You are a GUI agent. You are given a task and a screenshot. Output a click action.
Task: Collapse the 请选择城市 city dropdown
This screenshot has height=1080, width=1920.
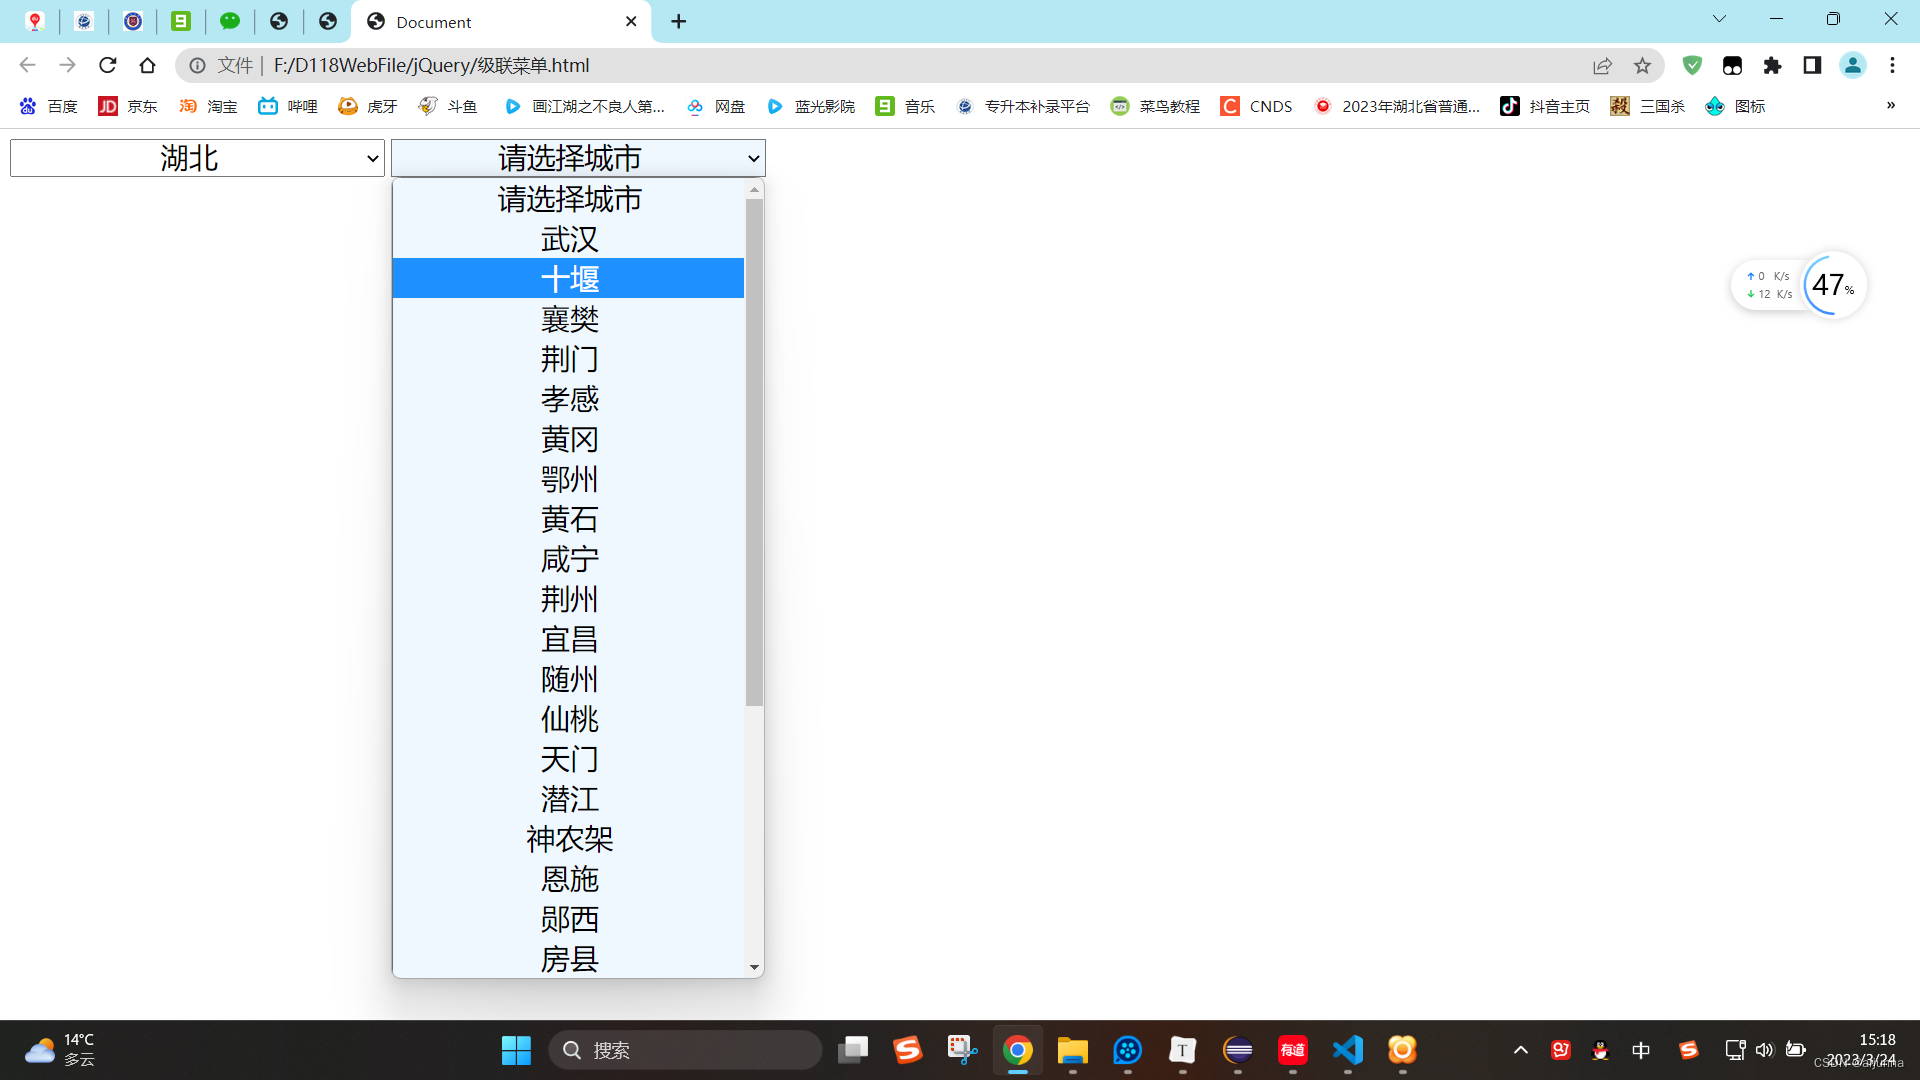(x=578, y=158)
